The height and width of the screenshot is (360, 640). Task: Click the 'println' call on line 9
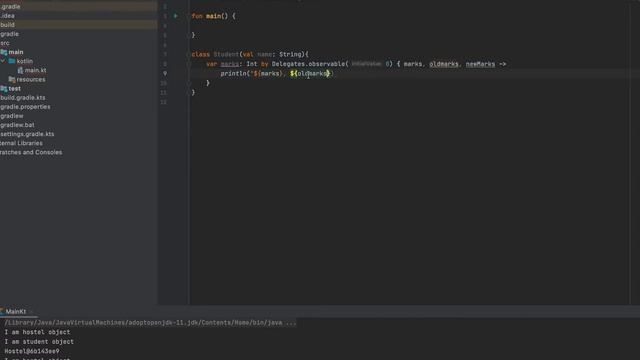[233, 73]
